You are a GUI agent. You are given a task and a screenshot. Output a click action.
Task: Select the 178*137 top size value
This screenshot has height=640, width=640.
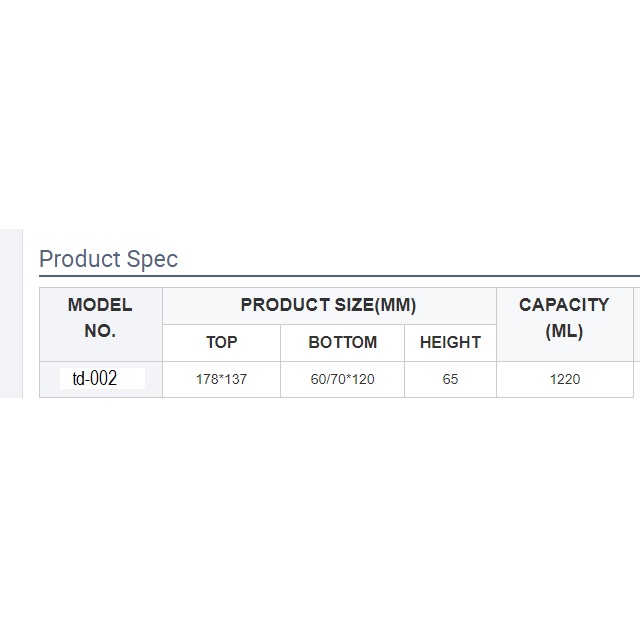coord(221,379)
